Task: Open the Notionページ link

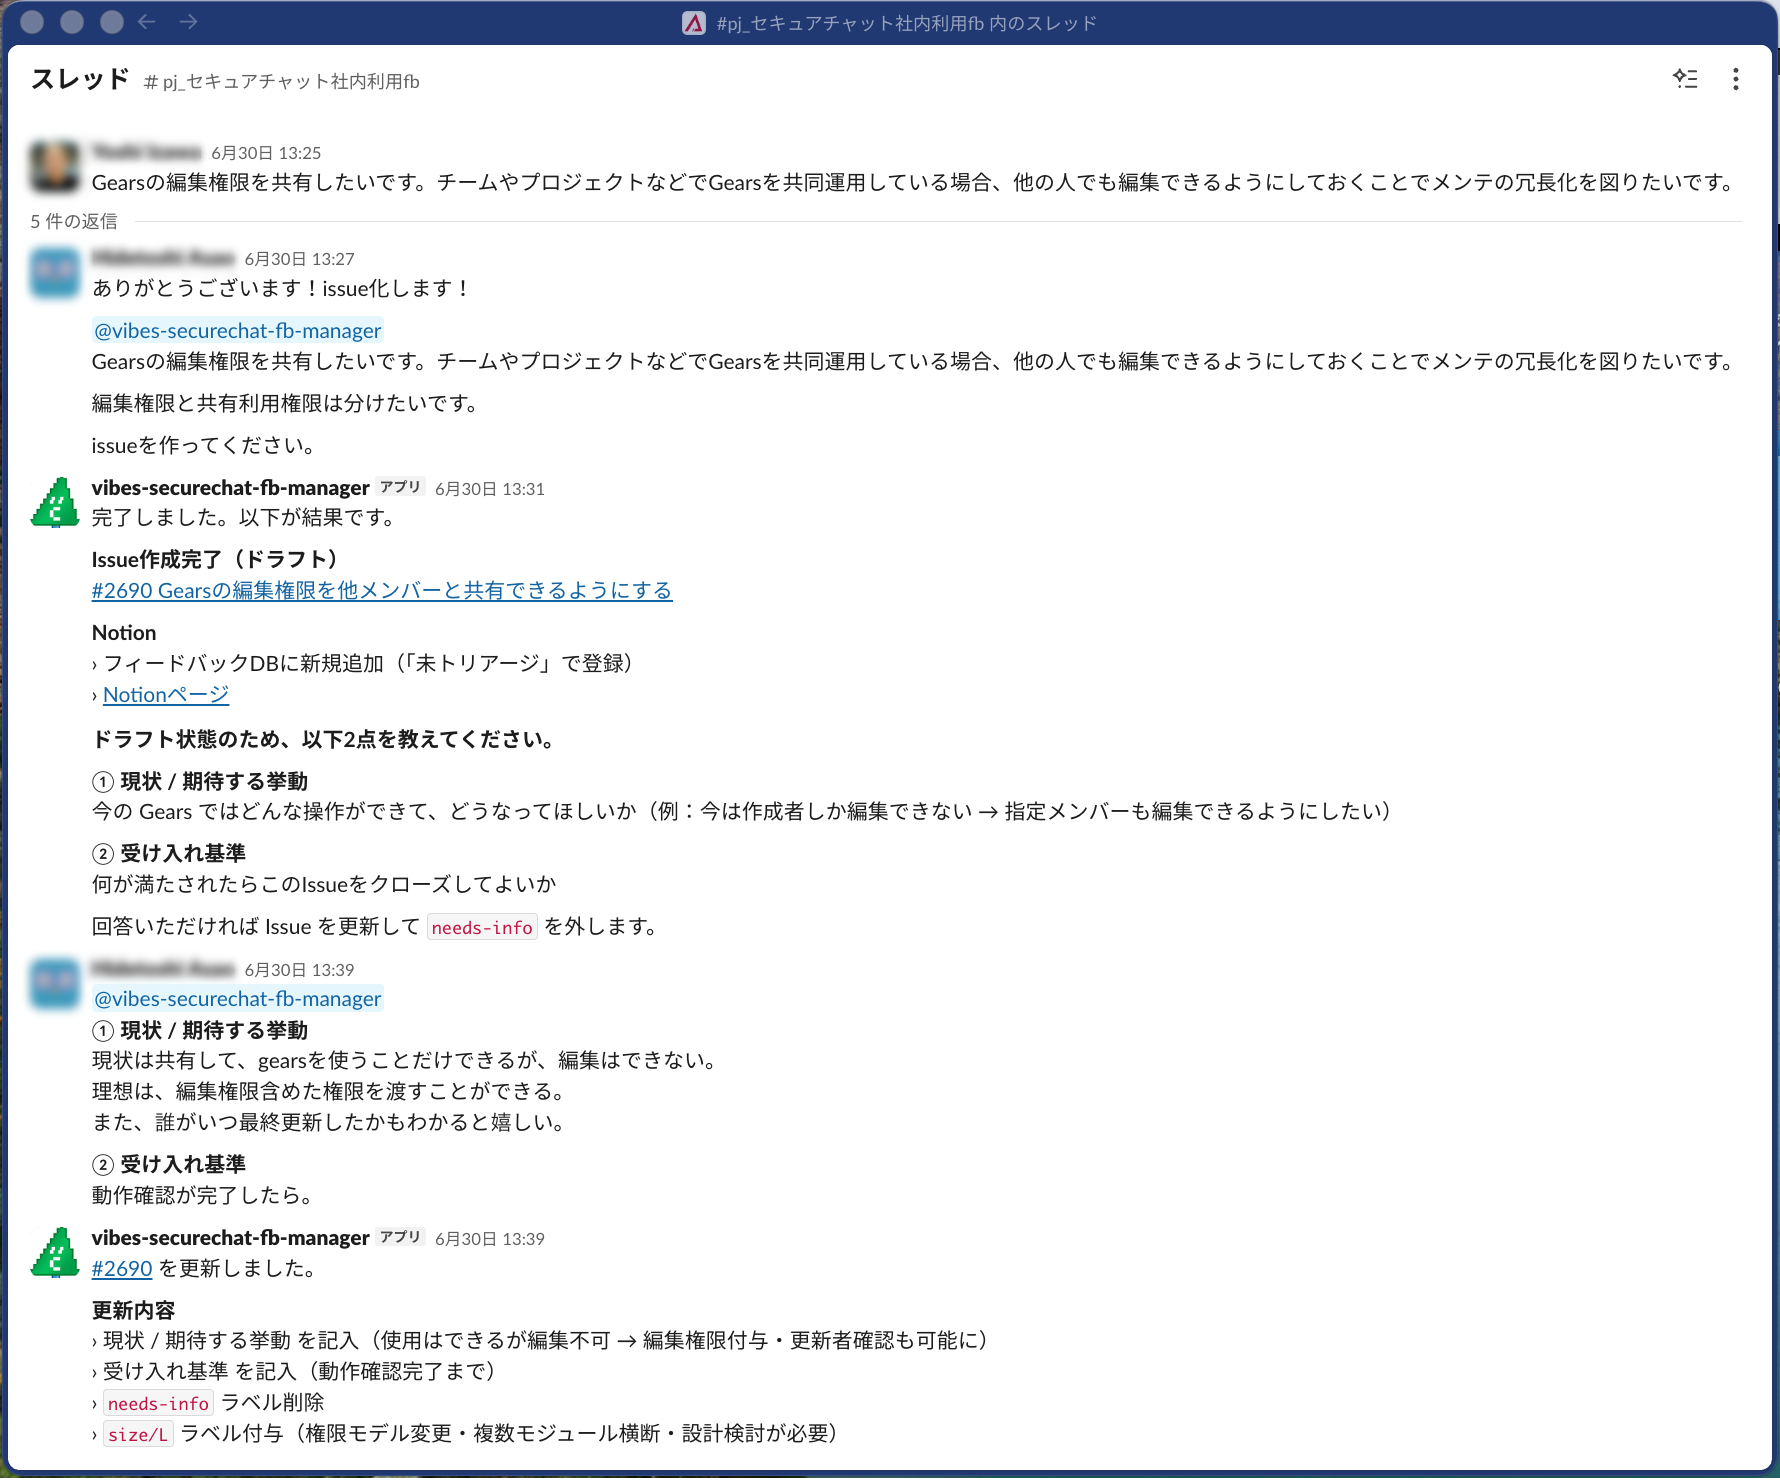Action: (166, 695)
